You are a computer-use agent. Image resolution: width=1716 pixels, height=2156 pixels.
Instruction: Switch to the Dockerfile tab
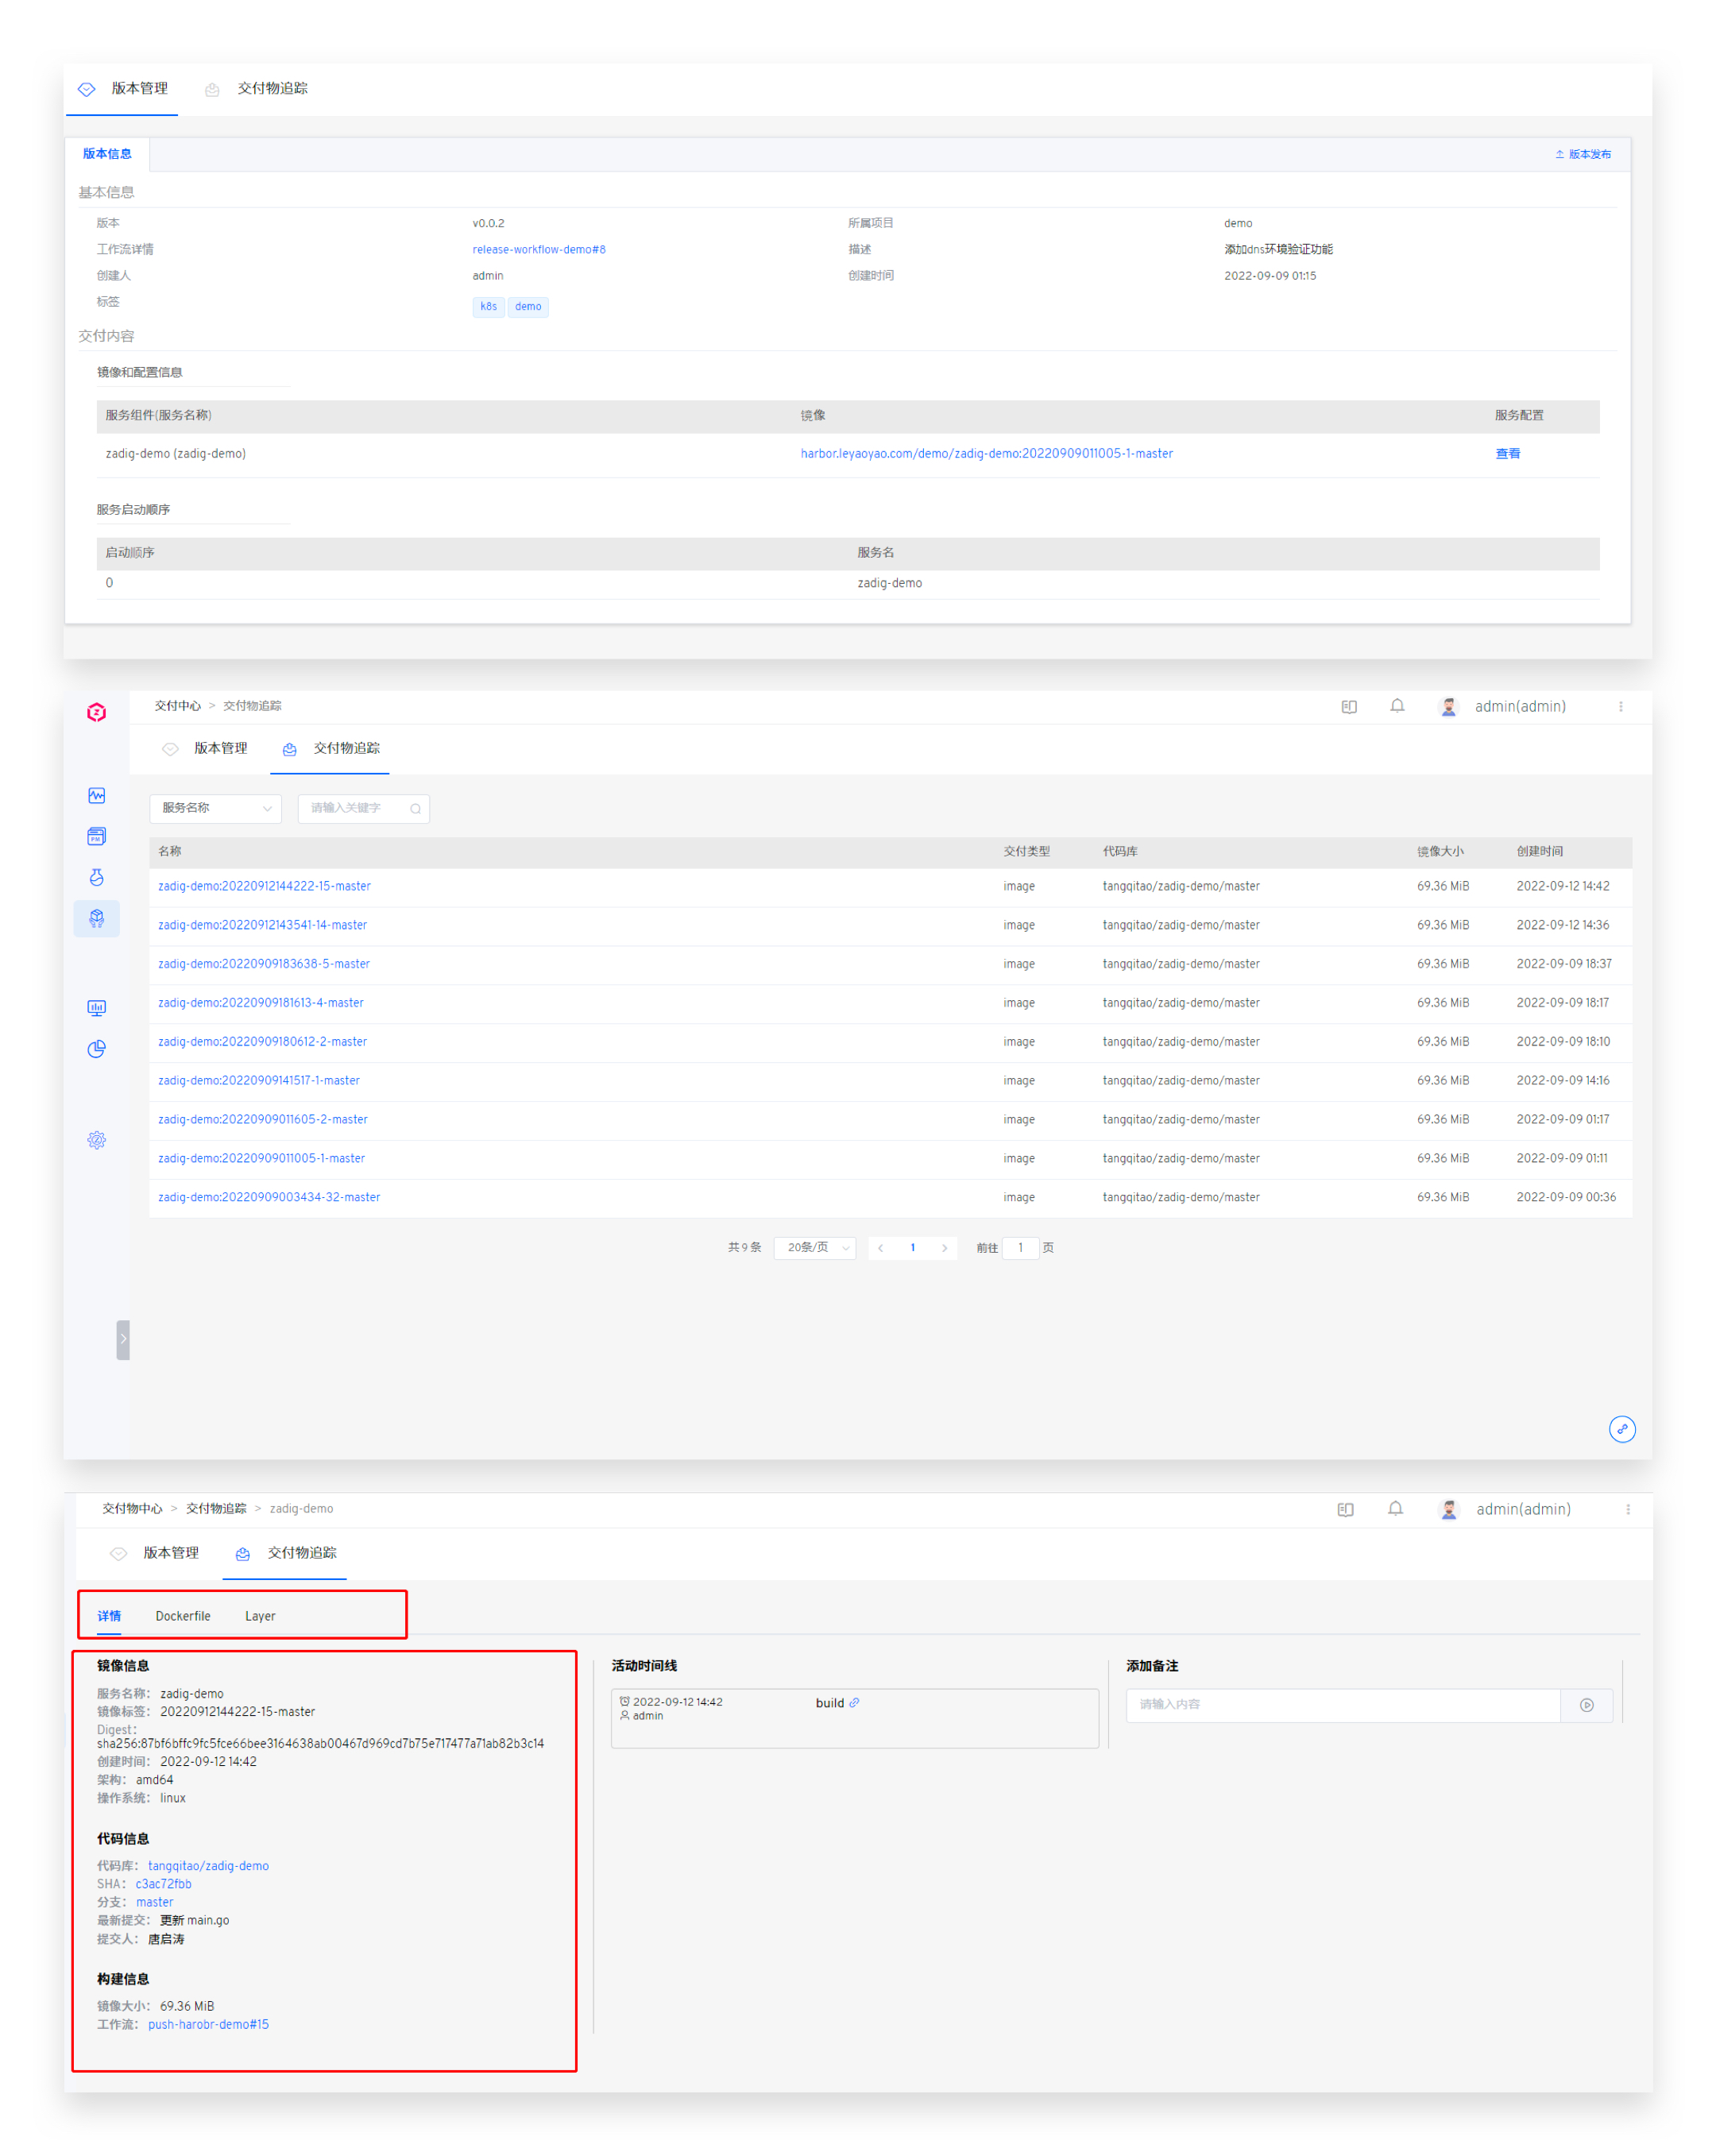point(183,1616)
